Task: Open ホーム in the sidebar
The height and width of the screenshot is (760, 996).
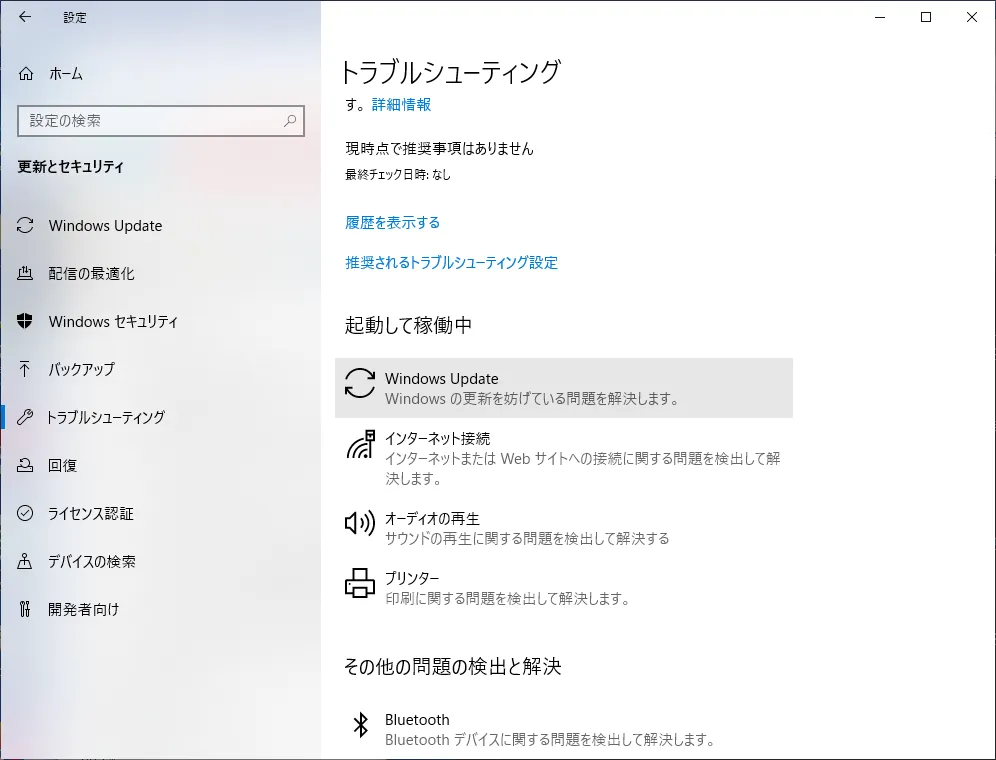Action: [x=66, y=74]
